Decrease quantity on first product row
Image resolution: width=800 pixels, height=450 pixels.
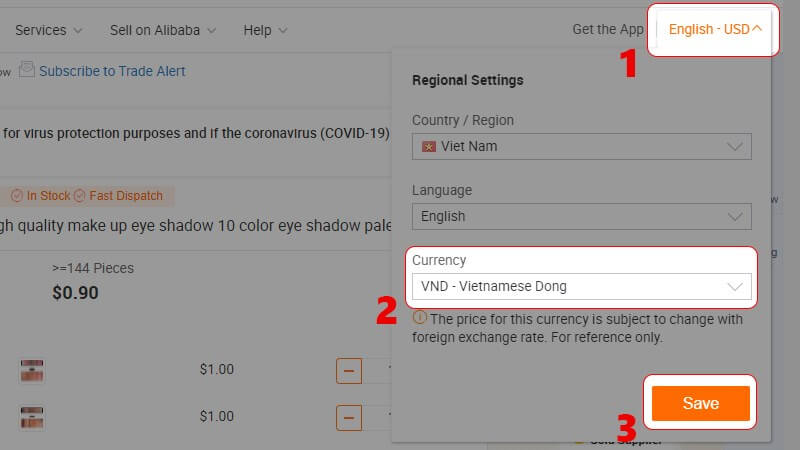[x=349, y=371]
